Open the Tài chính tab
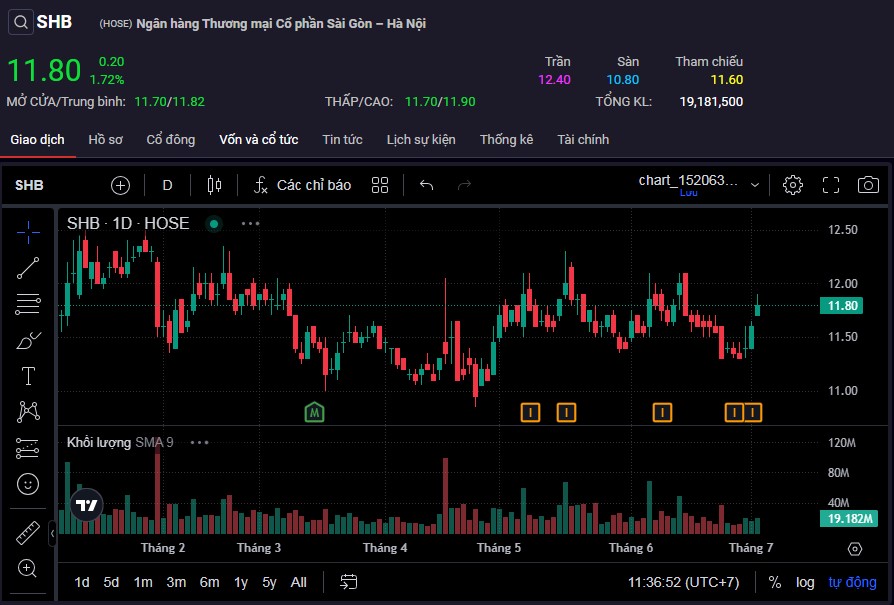This screenshot has width=894, height=605. click(x=583, y=140)
